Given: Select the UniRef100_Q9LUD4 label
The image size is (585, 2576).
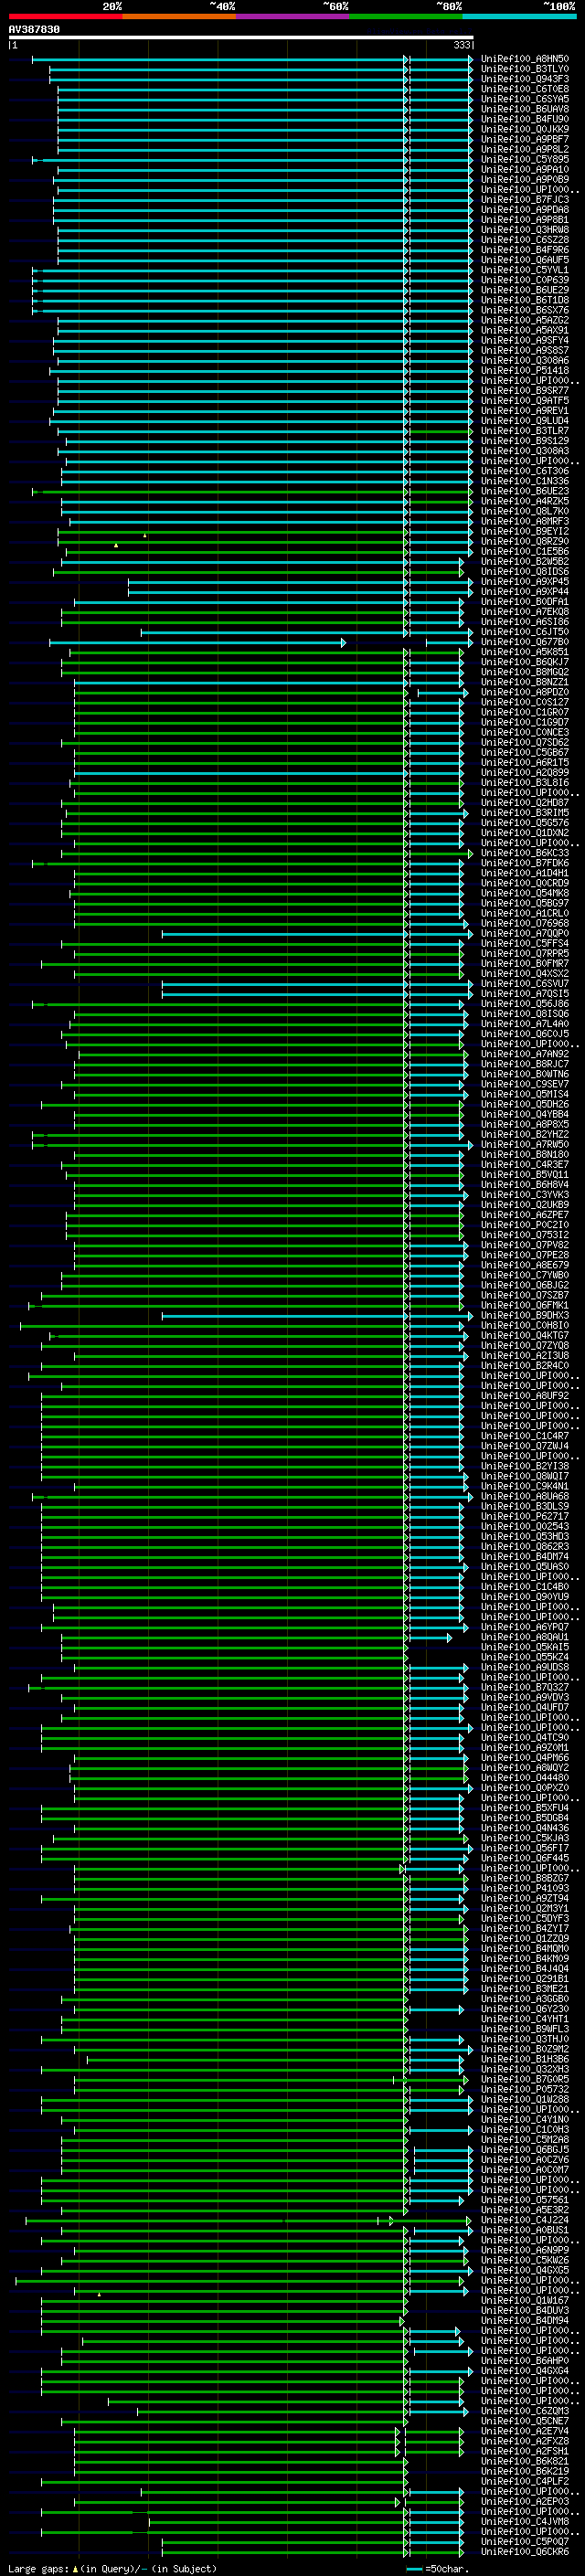Looking at the screenshot, I should [x=525, y=421].
